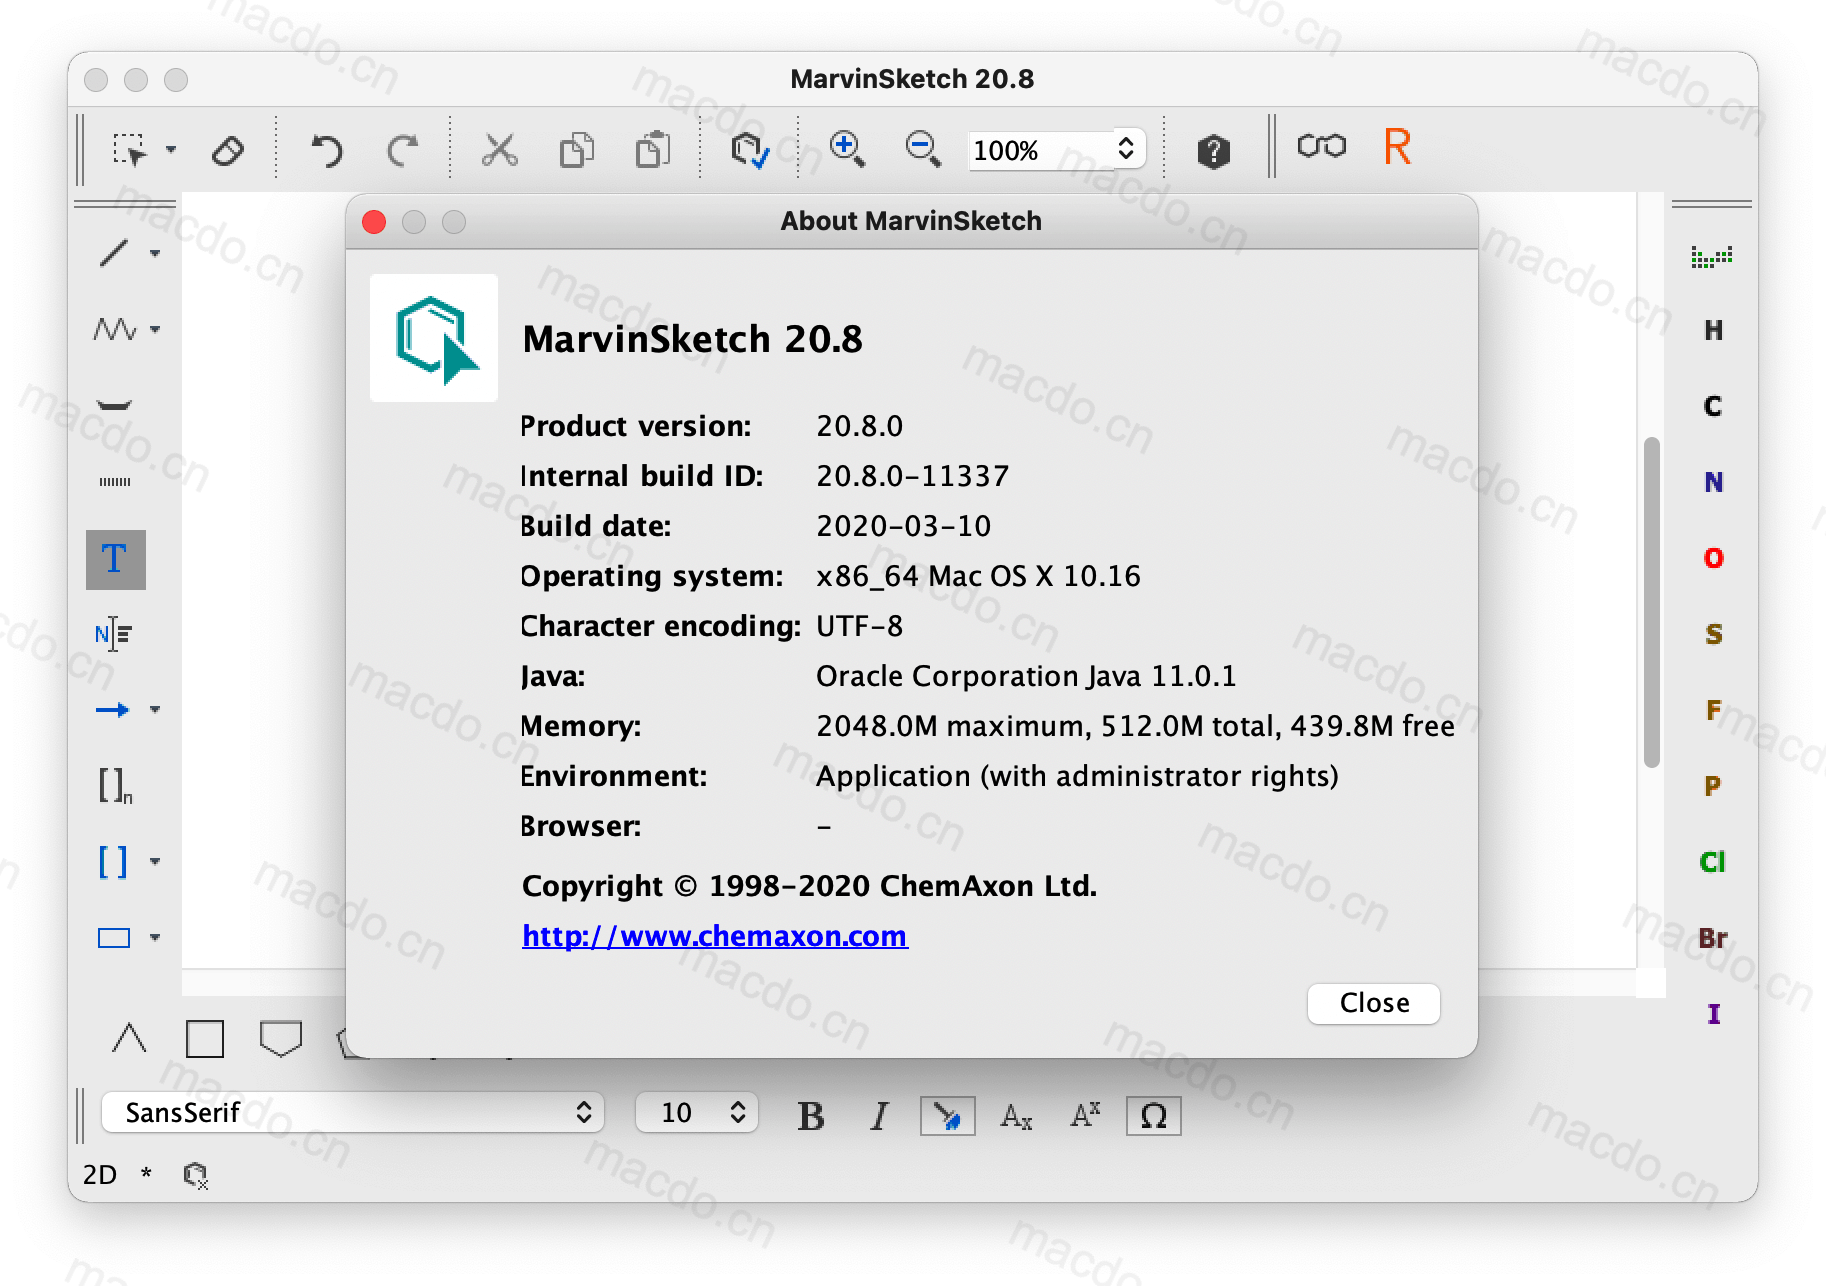Open the 100% zoom level combo box
This screenshot has width=1826, height=1286.
[x=1056, y=150]
